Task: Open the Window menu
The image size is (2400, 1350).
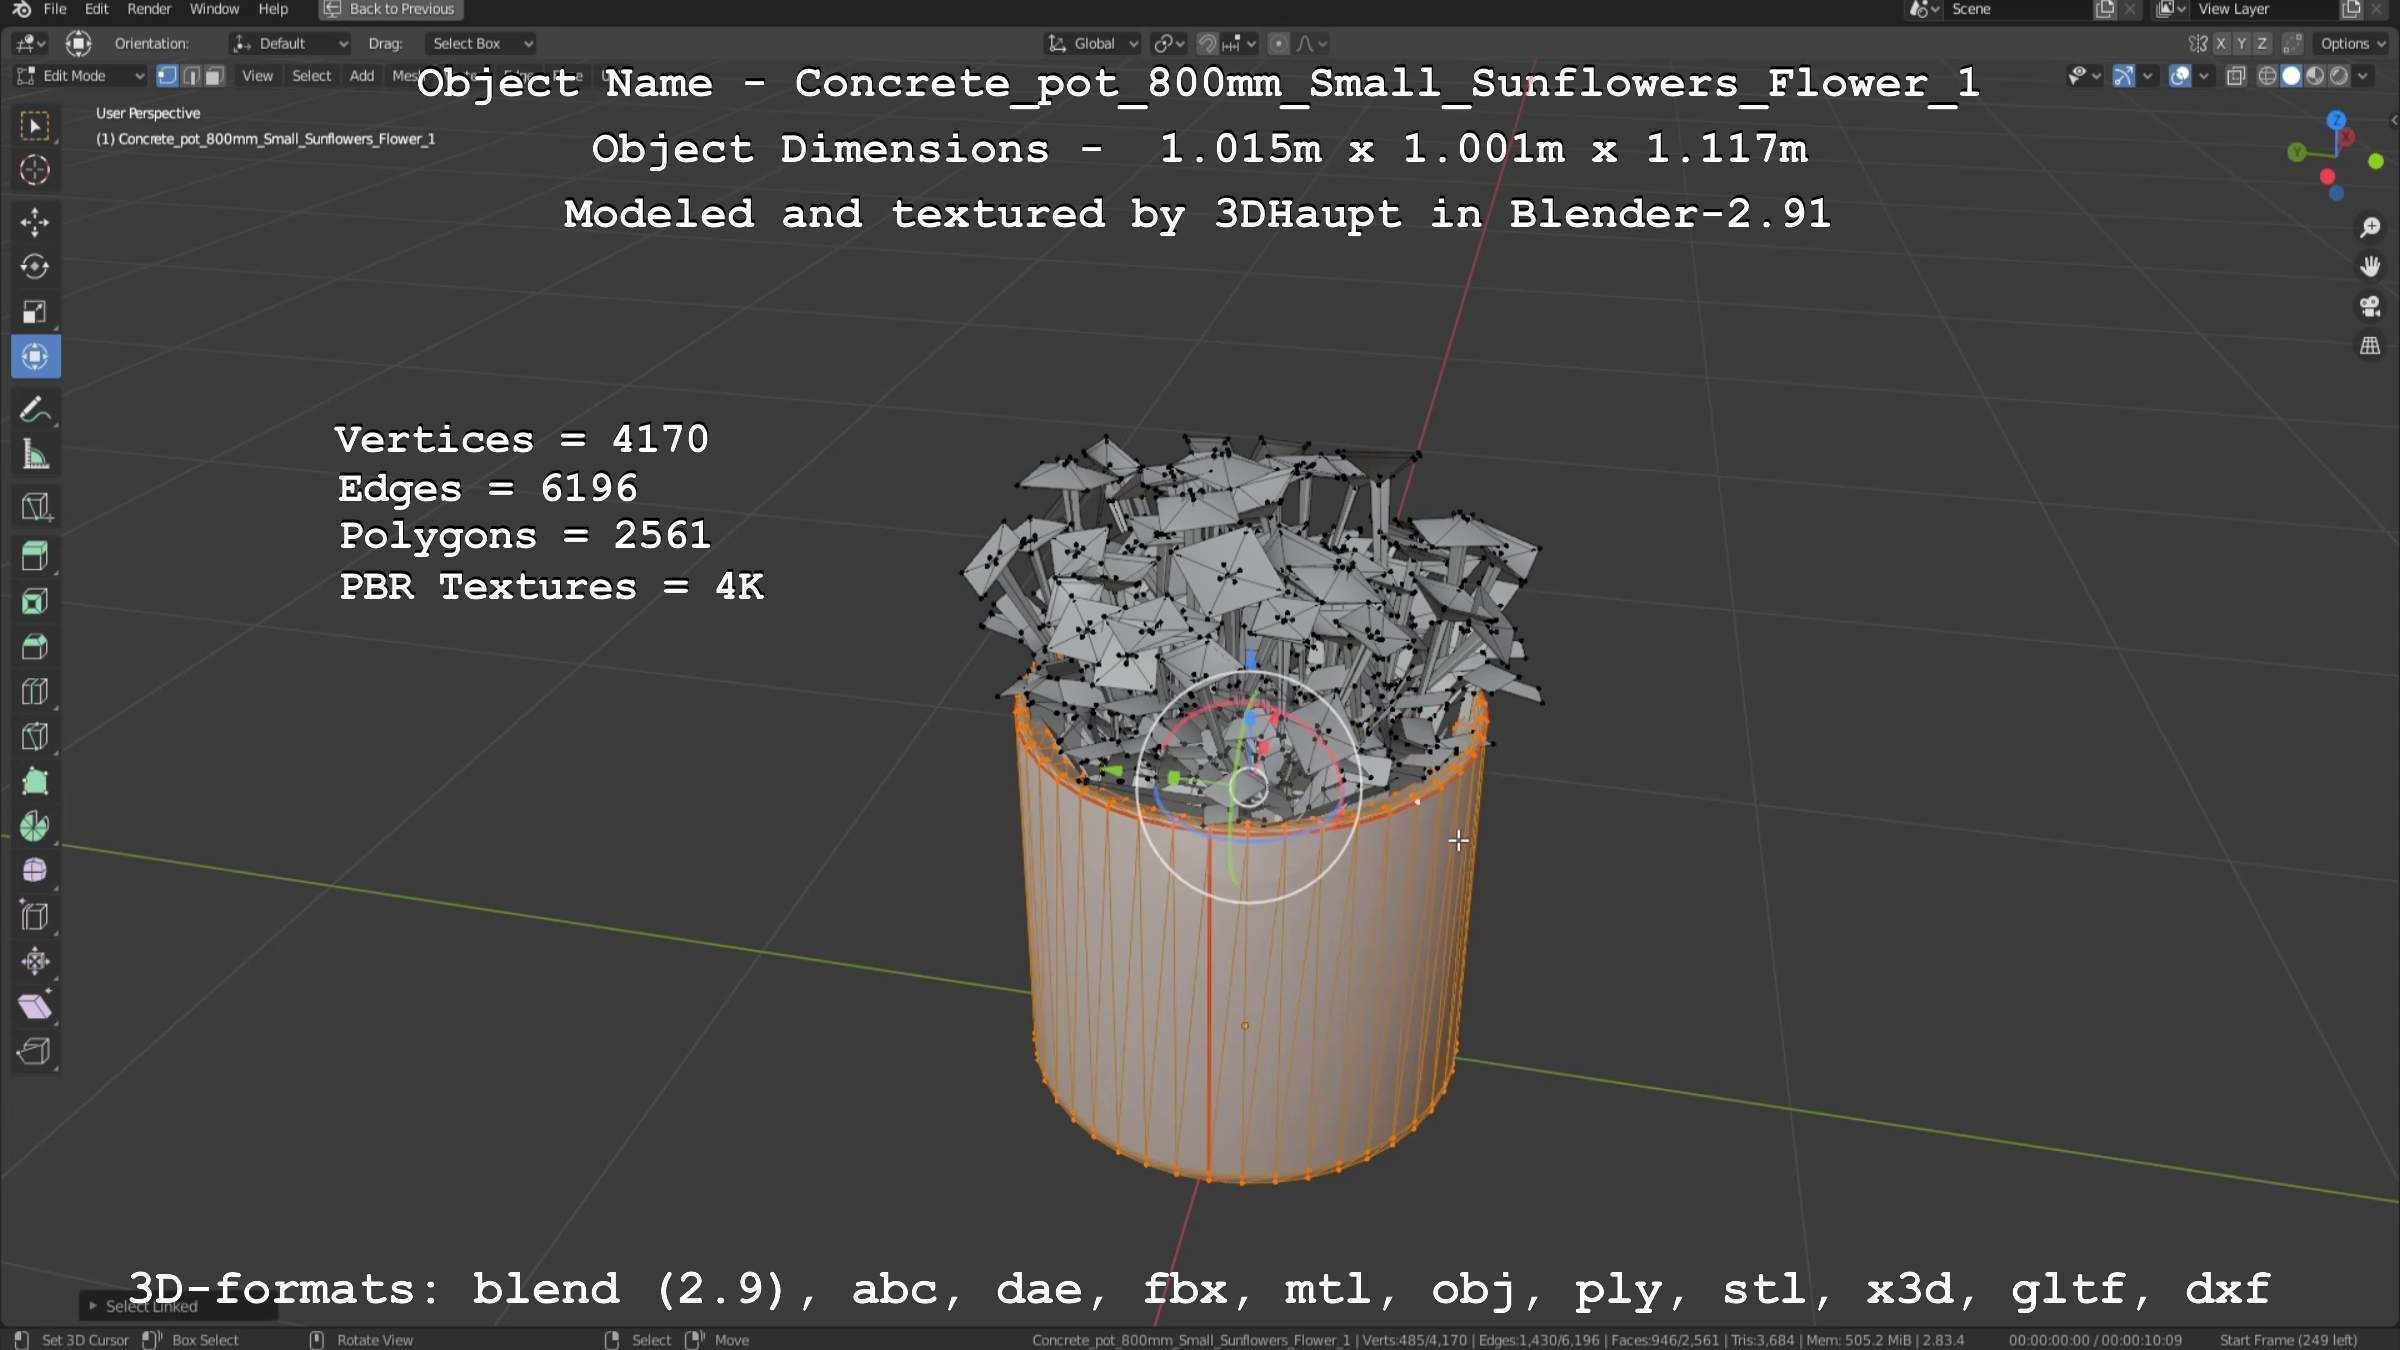Action: pyautogui.click(x=214, y=9)
